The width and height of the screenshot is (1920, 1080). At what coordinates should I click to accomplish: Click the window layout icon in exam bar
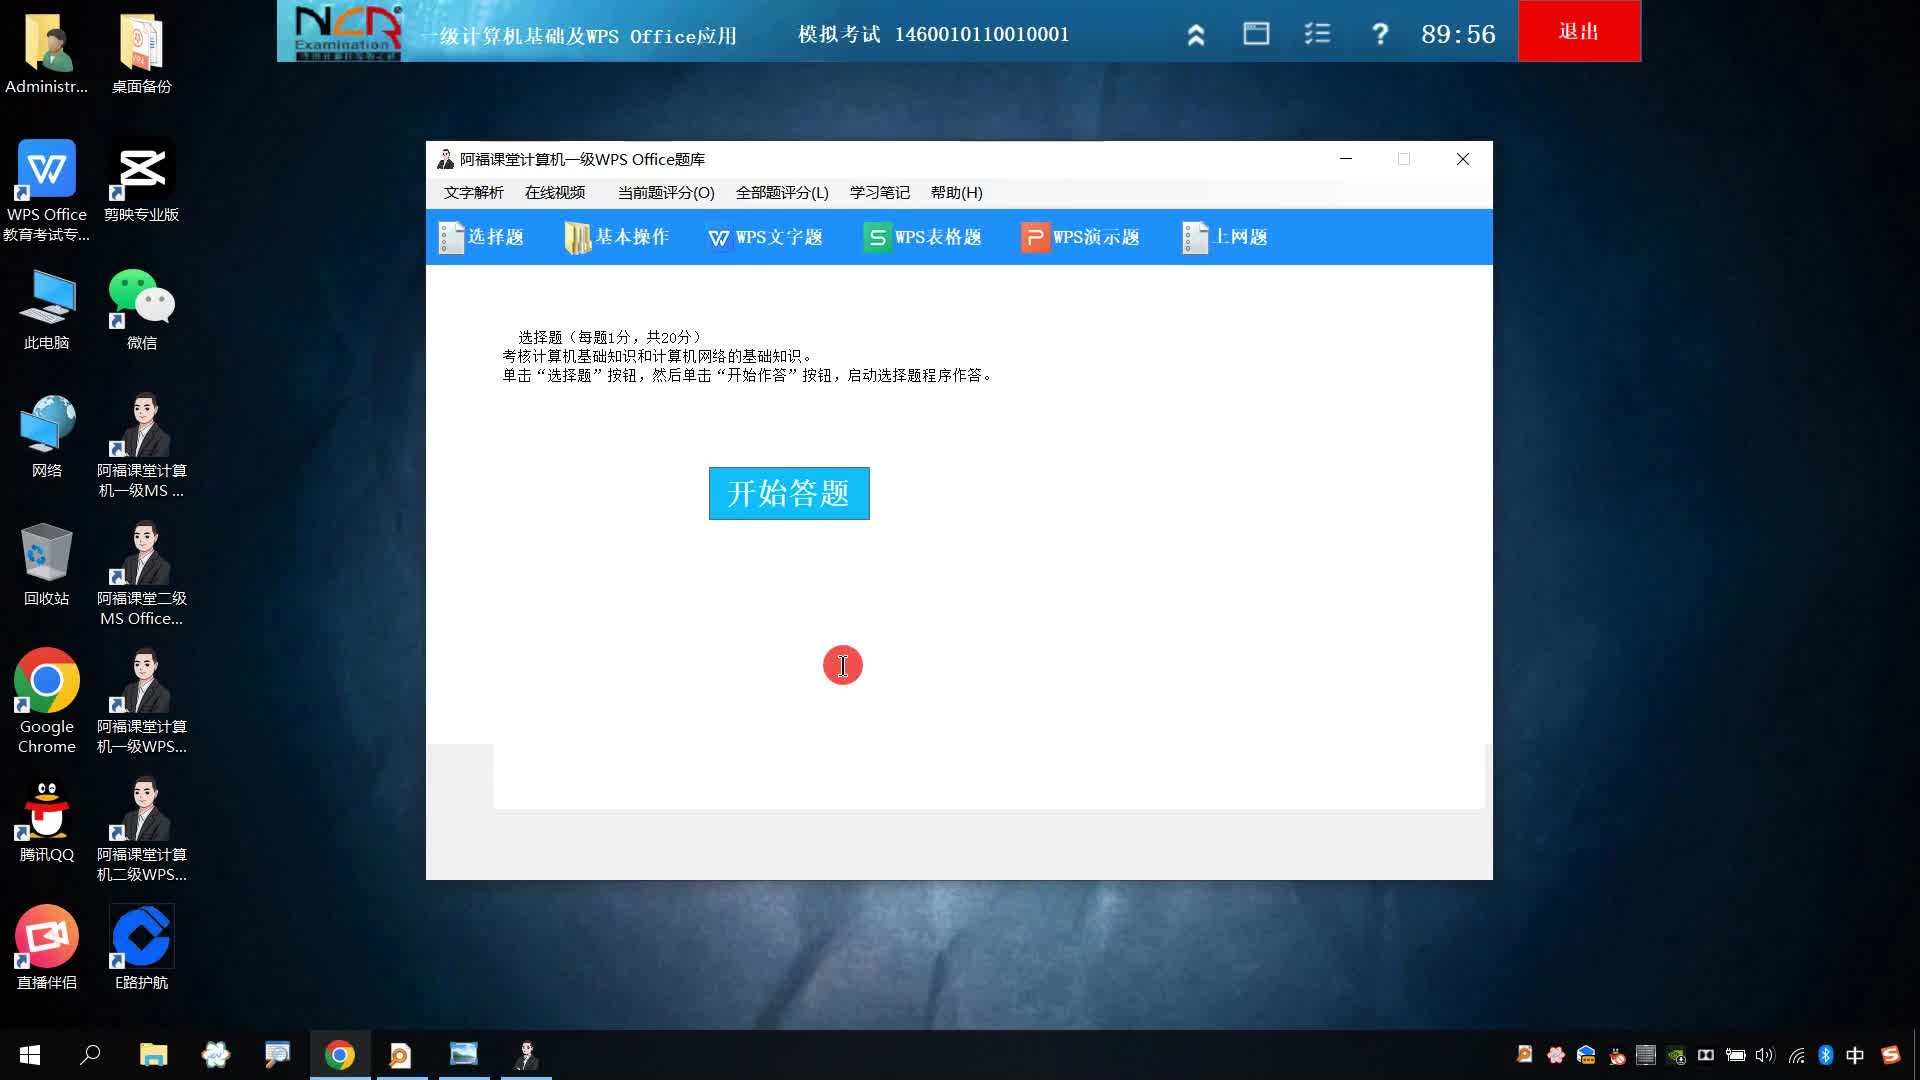tap(1256, 34)
